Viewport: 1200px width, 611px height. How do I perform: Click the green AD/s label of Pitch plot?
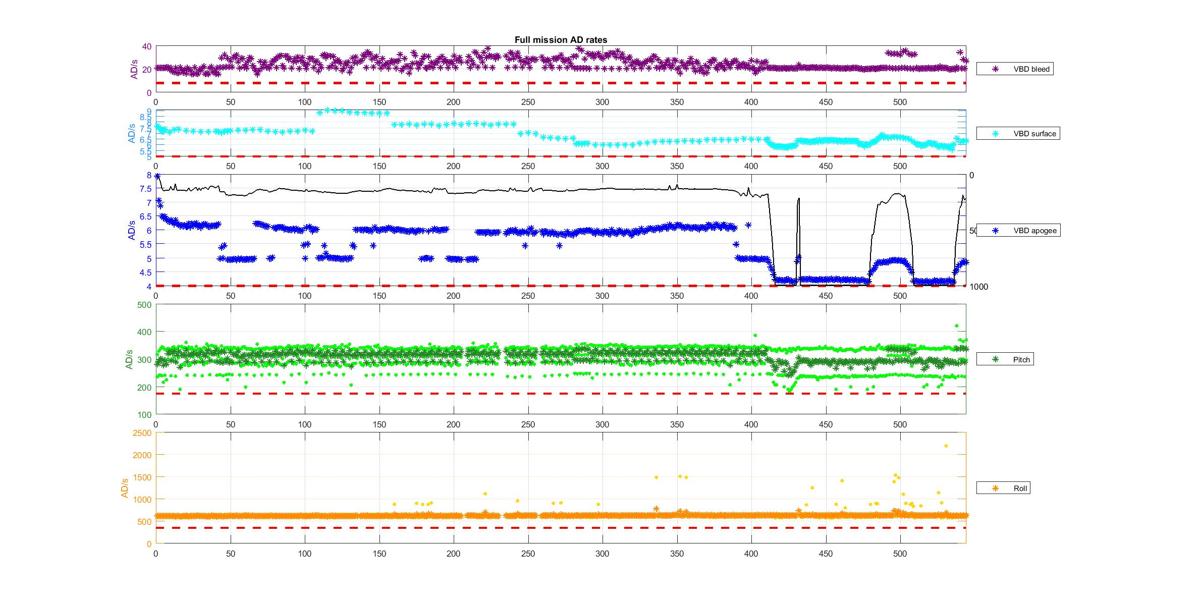coord(131,359)
